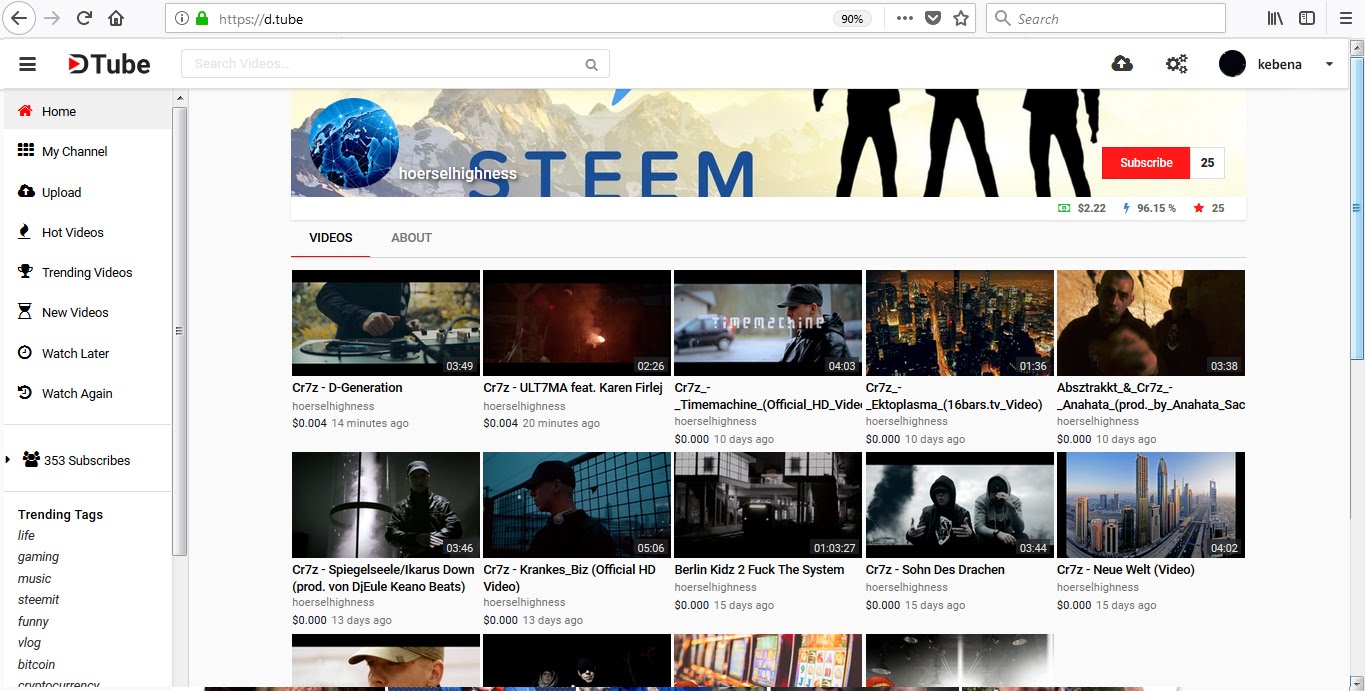Image resolution: width=1365 pixels, height=691 pixels.
Task: Click the title 'Berlin Kidz 2 Fuck The System'
Action: [759, 570]
